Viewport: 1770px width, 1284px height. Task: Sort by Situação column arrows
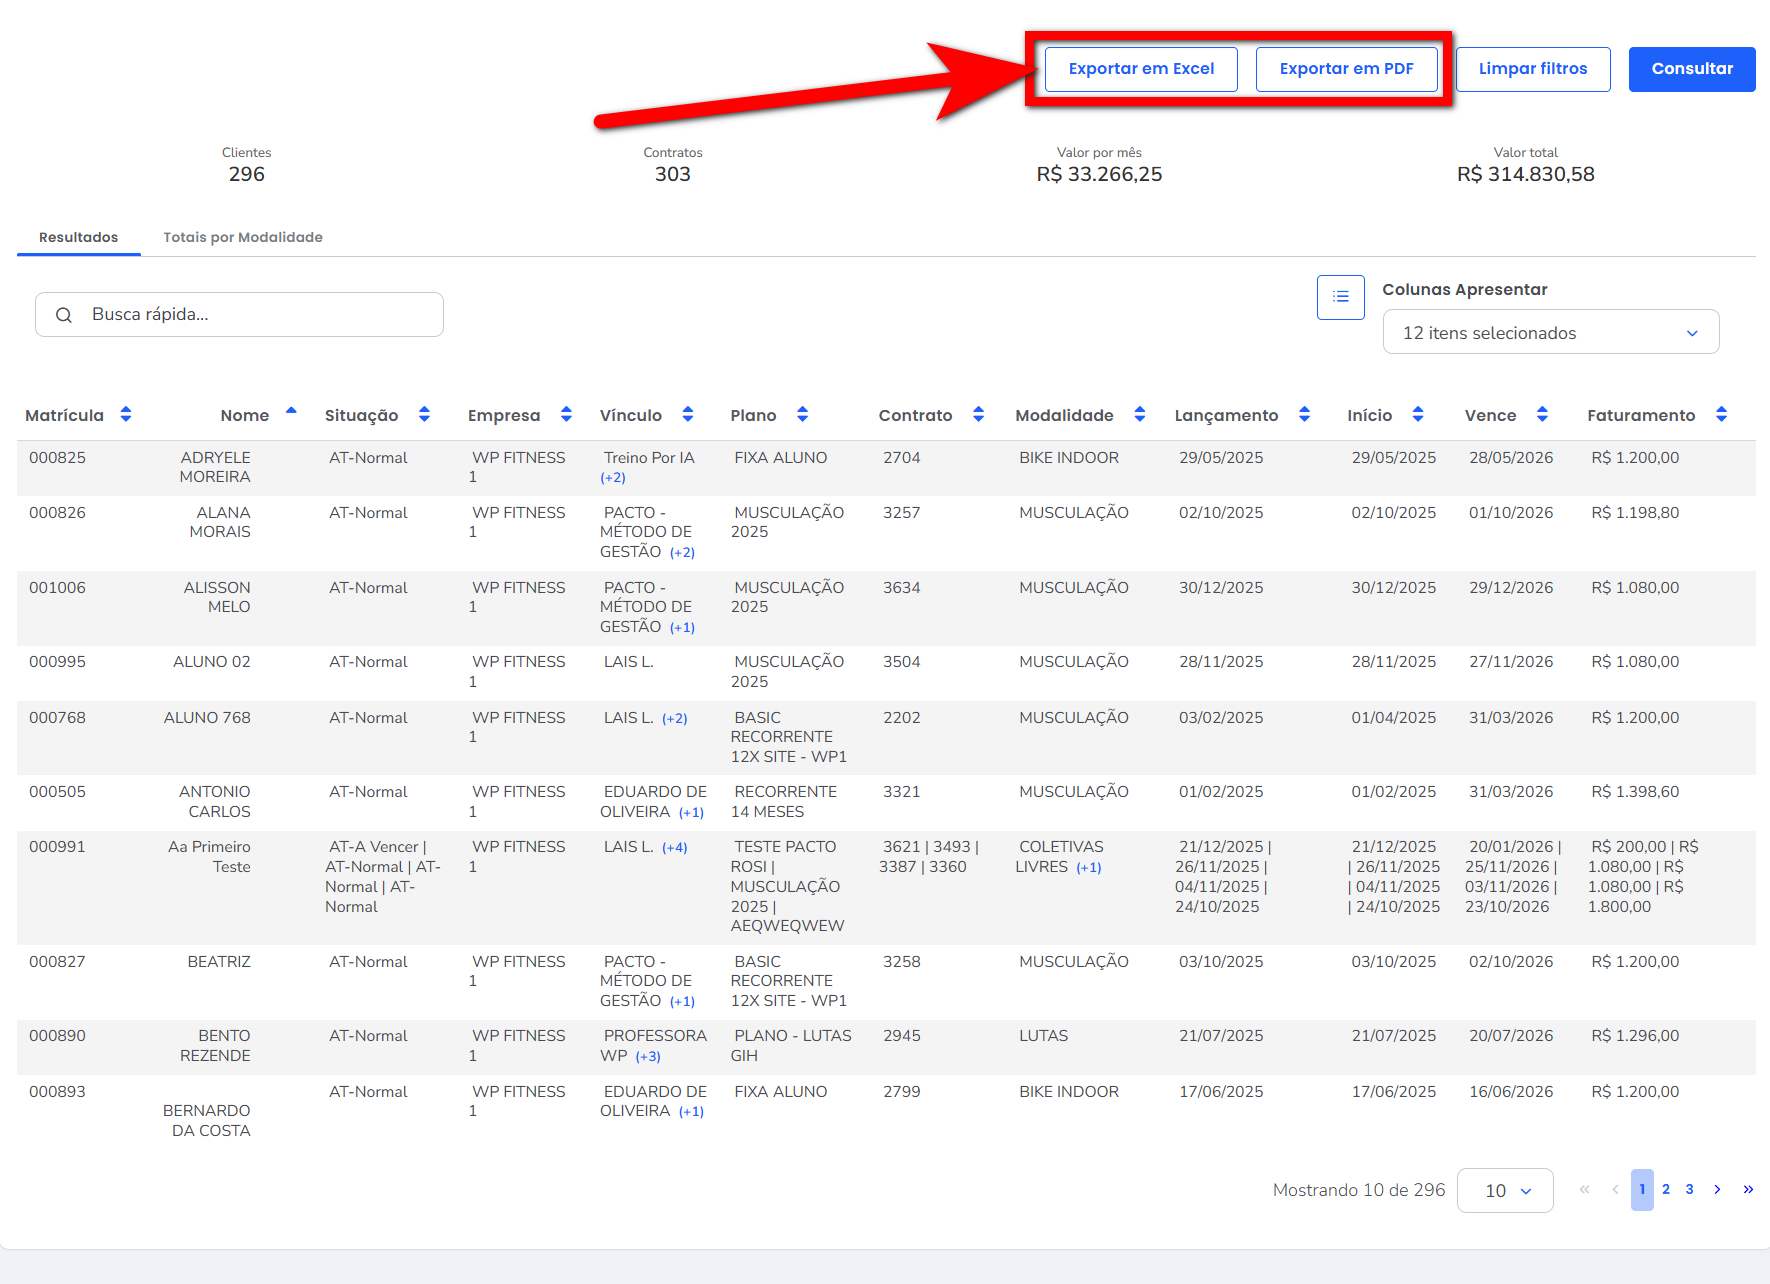[424, 414]
